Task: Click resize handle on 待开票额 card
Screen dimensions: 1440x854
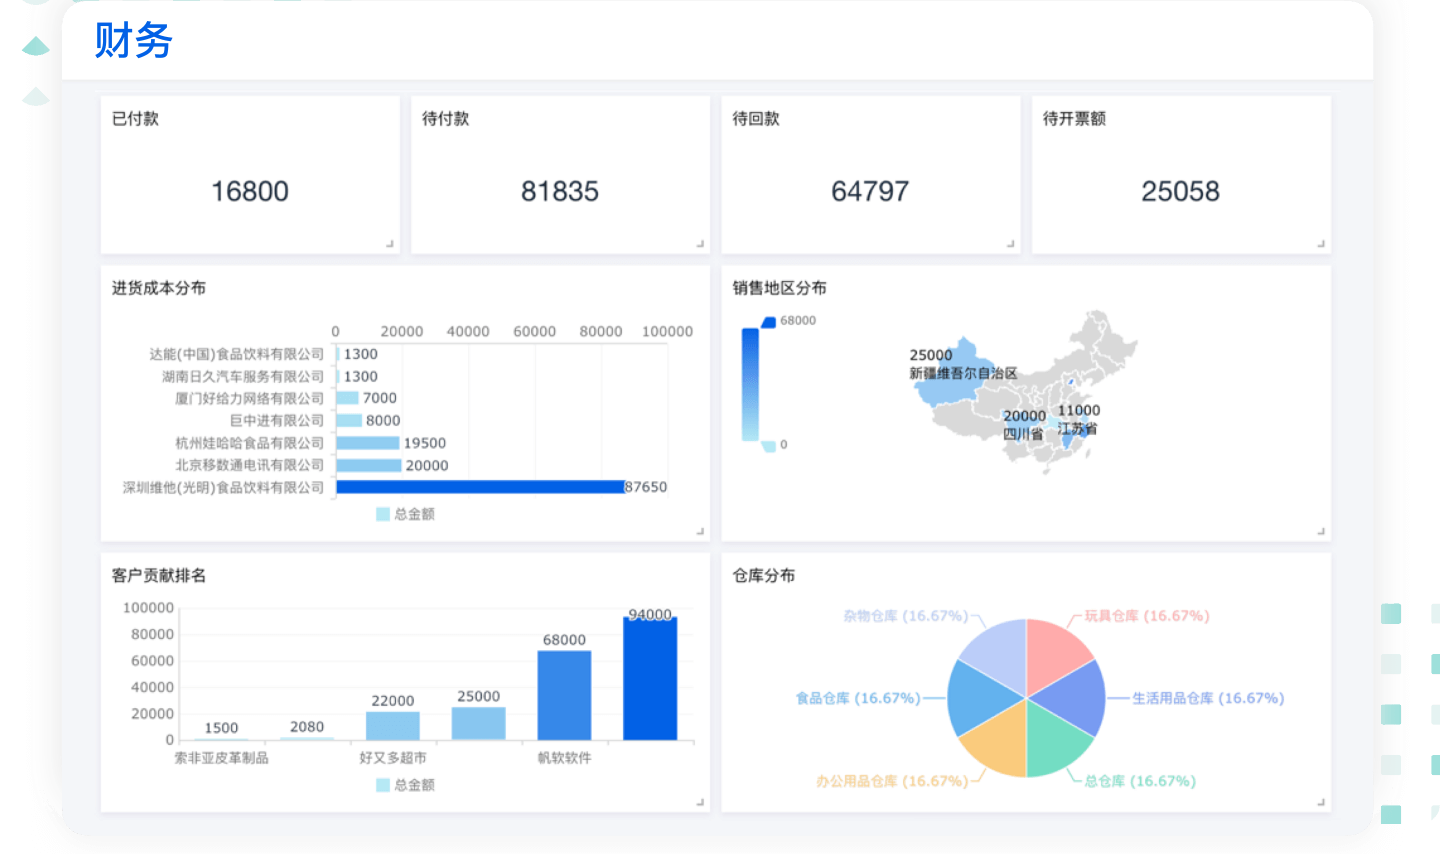Action: coord(1321,244)
